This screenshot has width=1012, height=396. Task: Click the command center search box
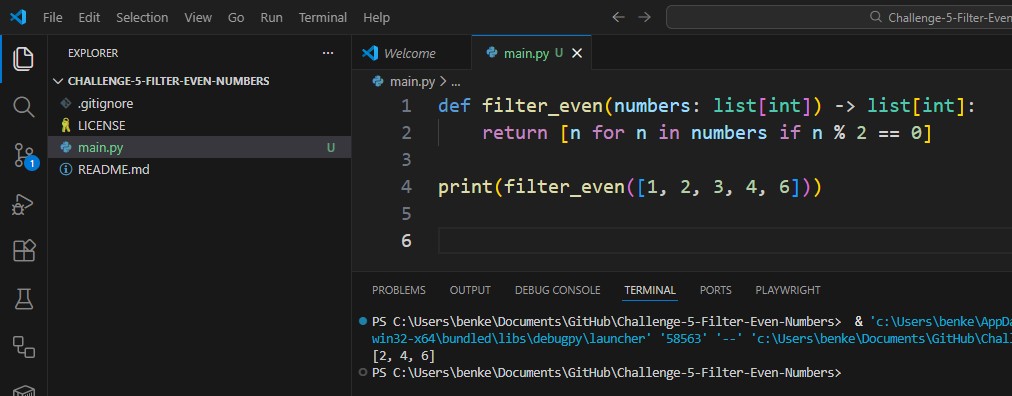pyautogui.click(x=839, y=17)
